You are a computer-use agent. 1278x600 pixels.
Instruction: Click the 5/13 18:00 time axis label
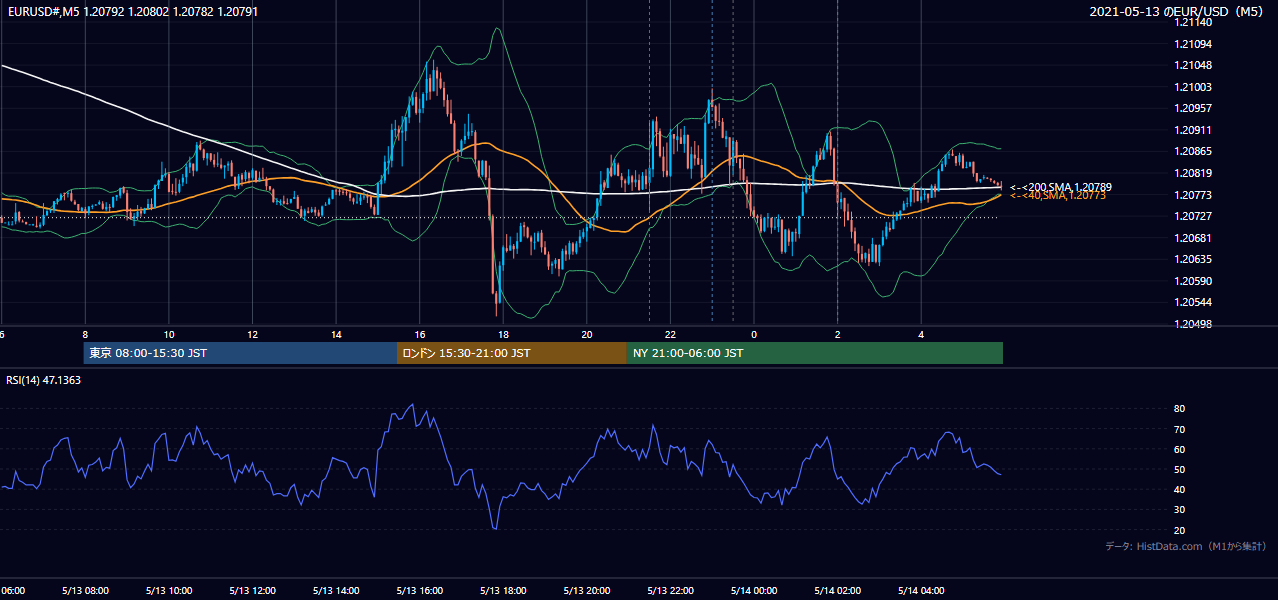[x=503, y=591]
